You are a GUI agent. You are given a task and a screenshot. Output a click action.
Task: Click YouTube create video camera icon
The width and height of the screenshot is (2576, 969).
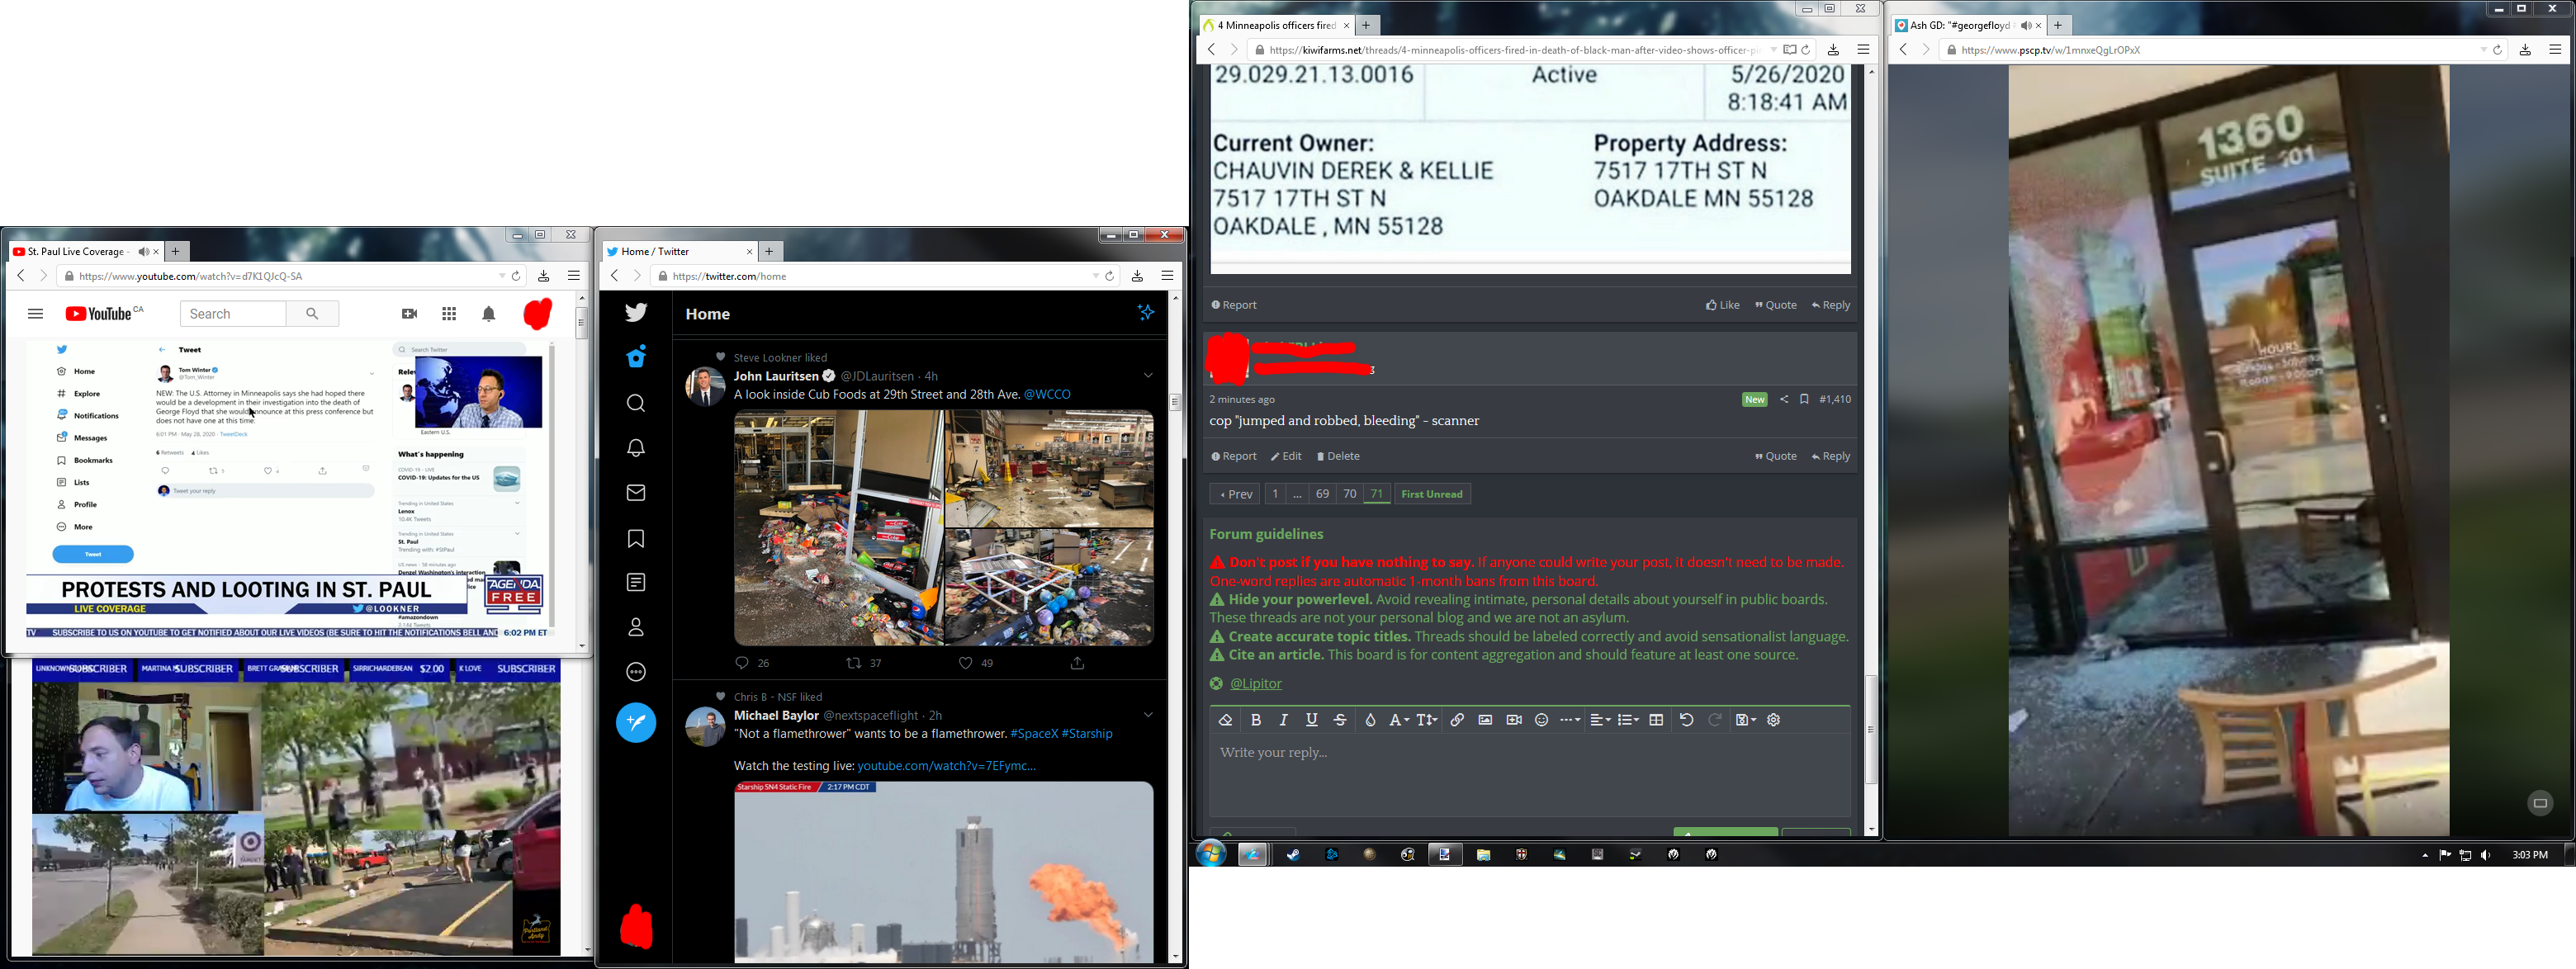click(x=409, y=314)
